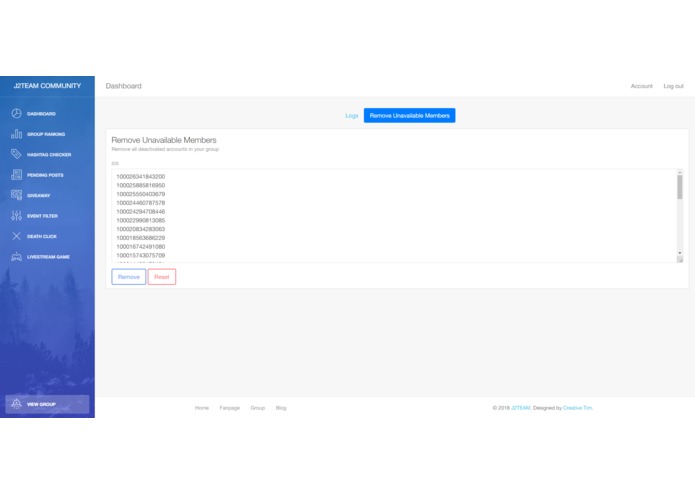The image size is (695, 494).
Task: Click inside the IDs text area
Action: pyautogui.click(x=394, y=216)
